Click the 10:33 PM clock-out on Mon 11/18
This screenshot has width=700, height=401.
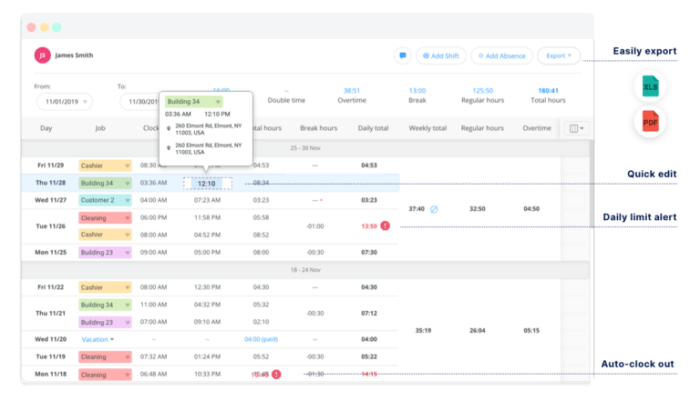tap(207, 374)
